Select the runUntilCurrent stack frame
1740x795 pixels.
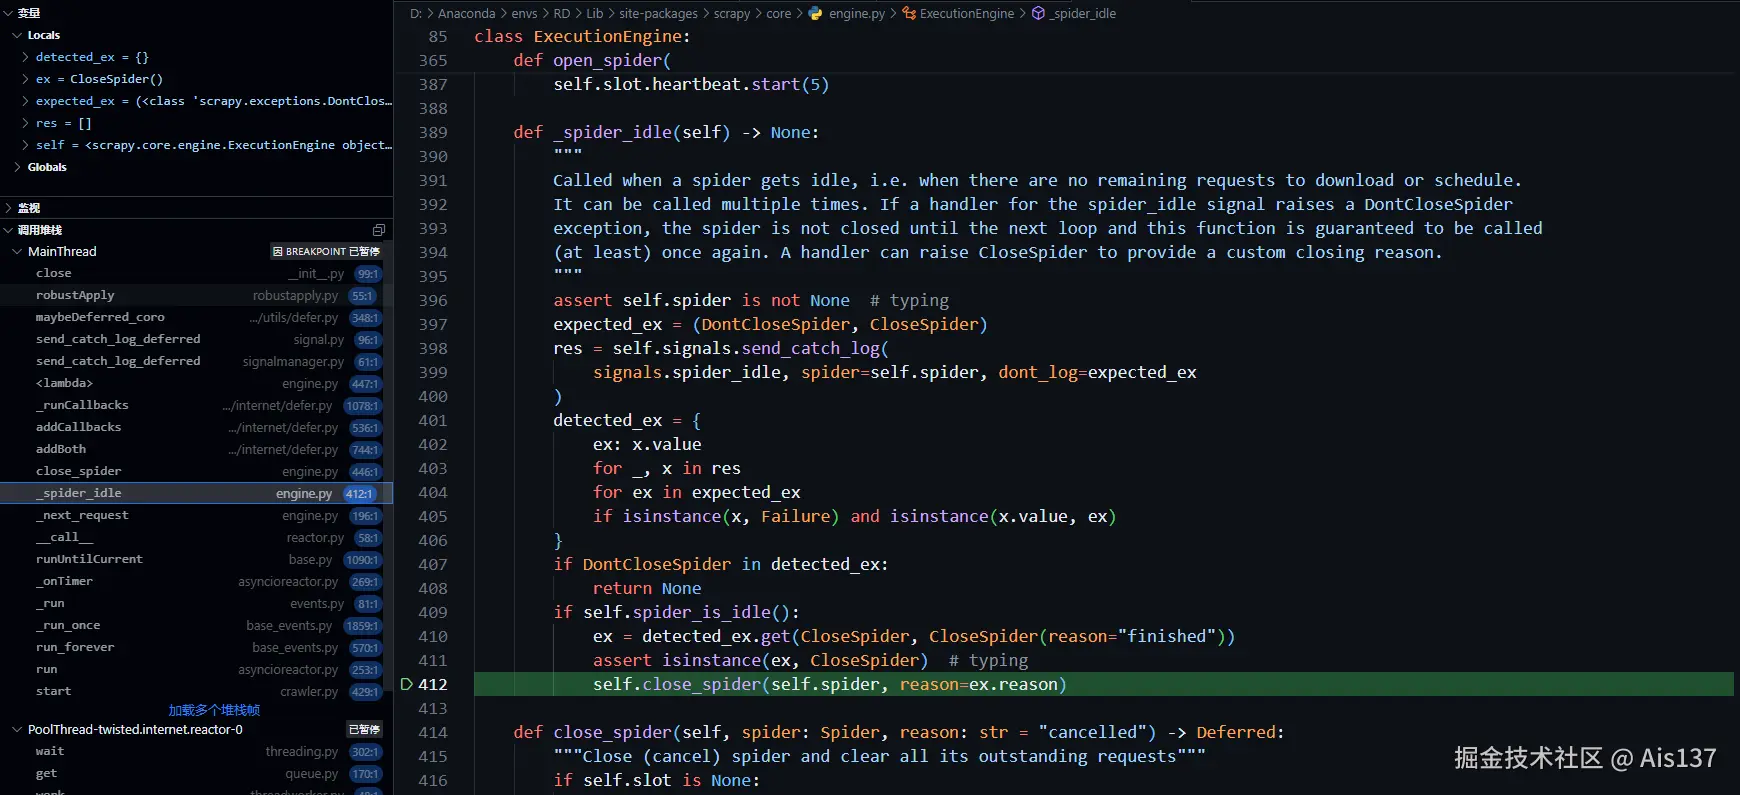(196, 559)
